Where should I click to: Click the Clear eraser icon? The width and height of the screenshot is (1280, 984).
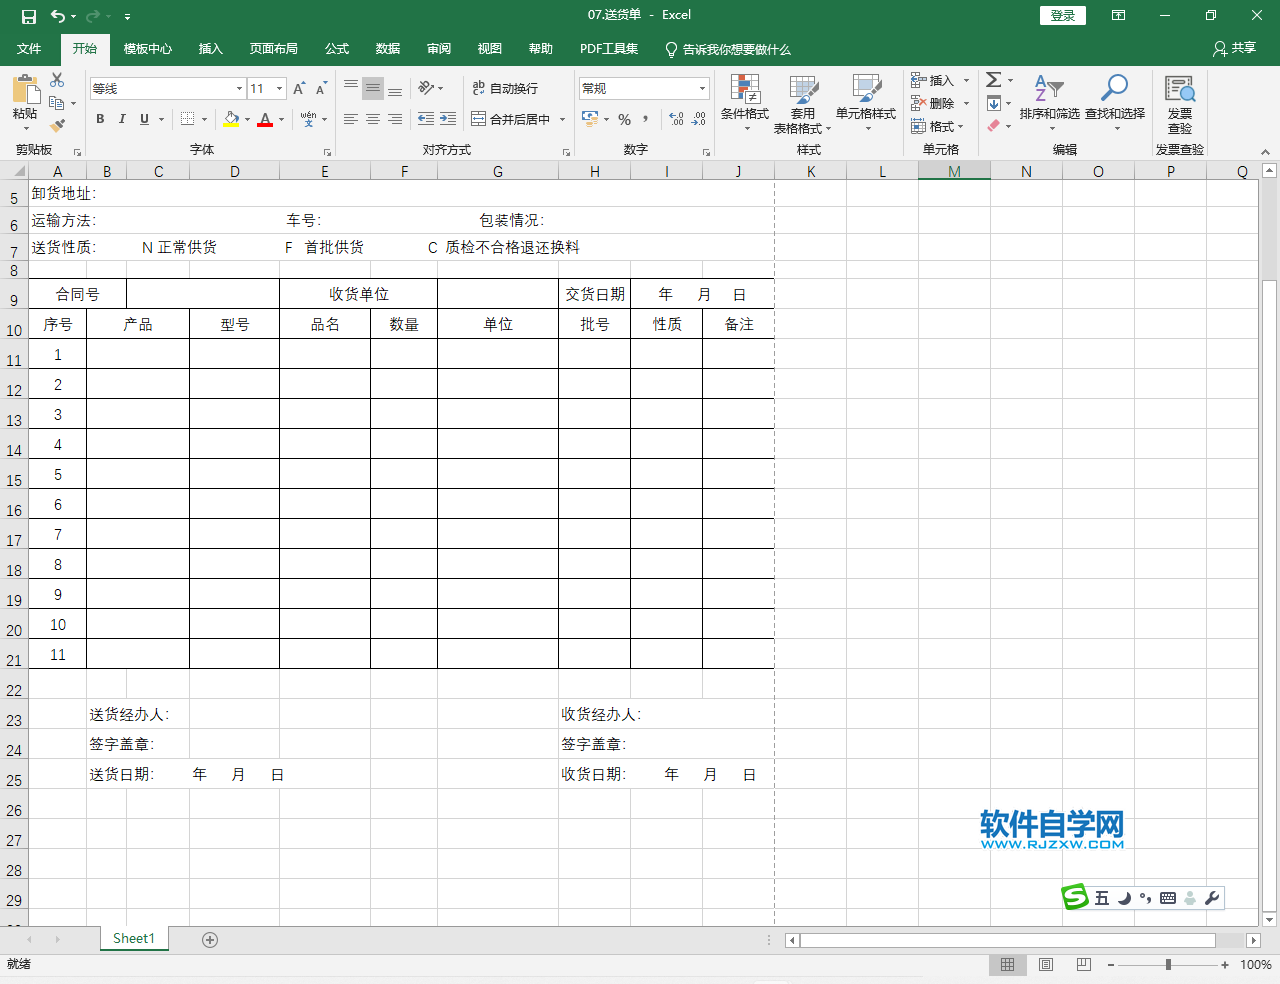(994, 126)
